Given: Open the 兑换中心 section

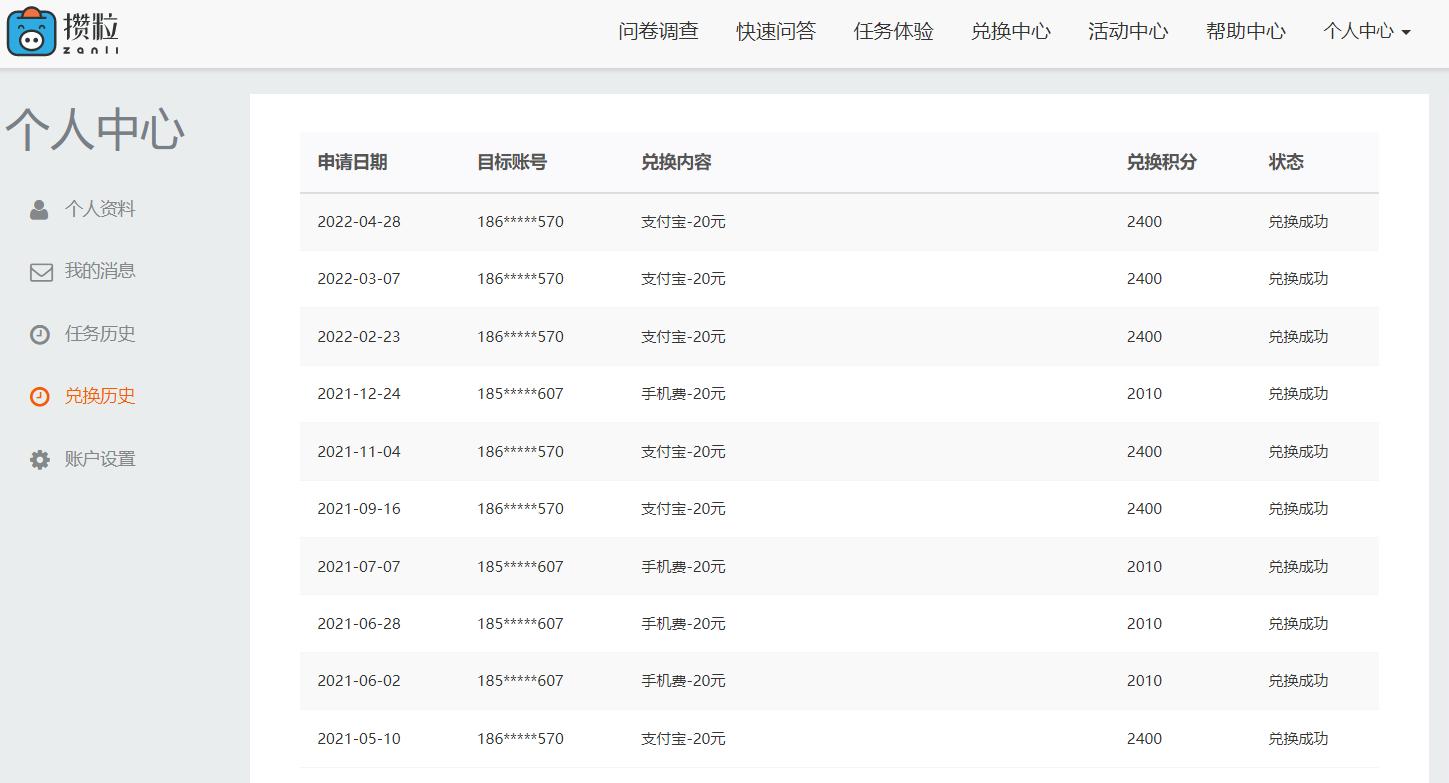Looking at the screenshot, I should pyautogui.click(x=1011, y=31).
